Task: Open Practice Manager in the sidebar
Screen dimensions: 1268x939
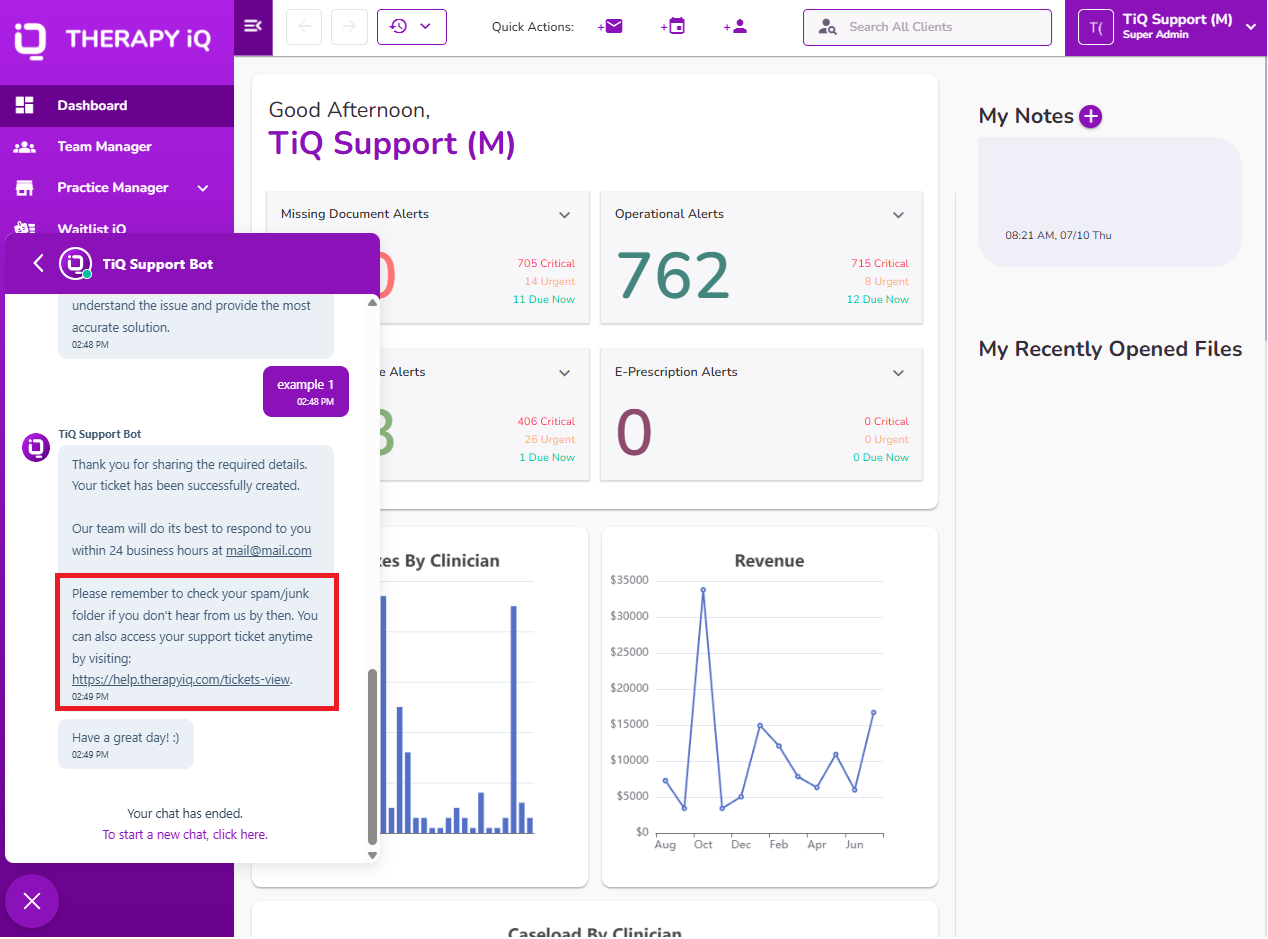Action: pyautogui.click(x=117, y=187)
